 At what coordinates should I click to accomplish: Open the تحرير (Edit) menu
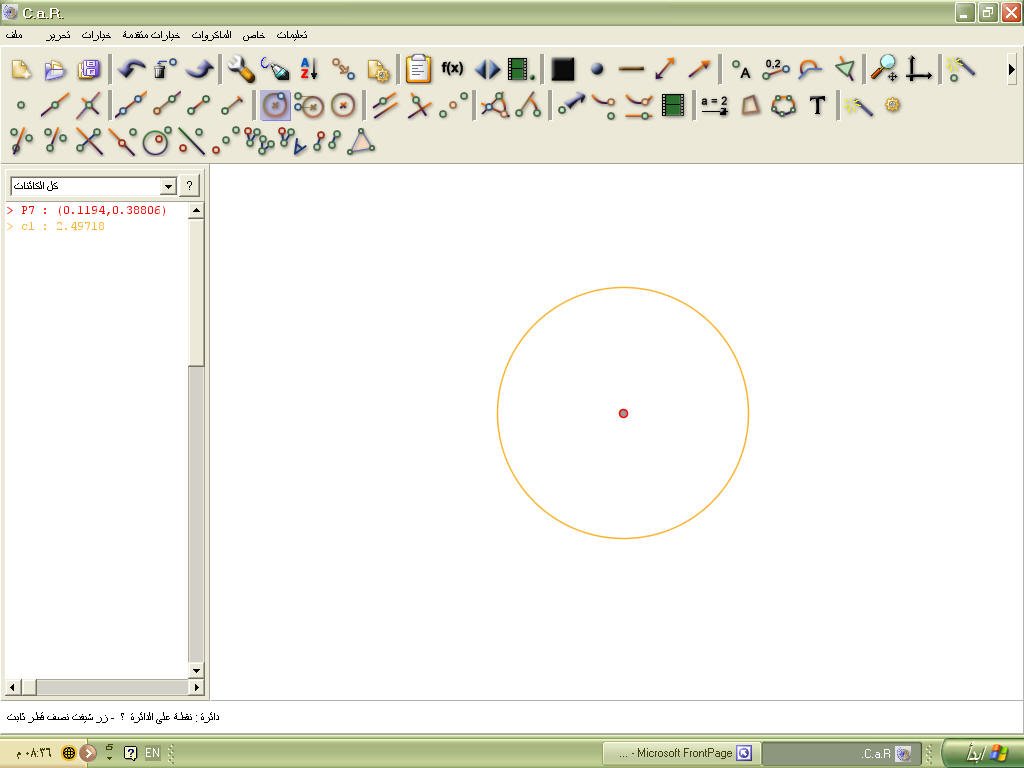pos(58,35)
